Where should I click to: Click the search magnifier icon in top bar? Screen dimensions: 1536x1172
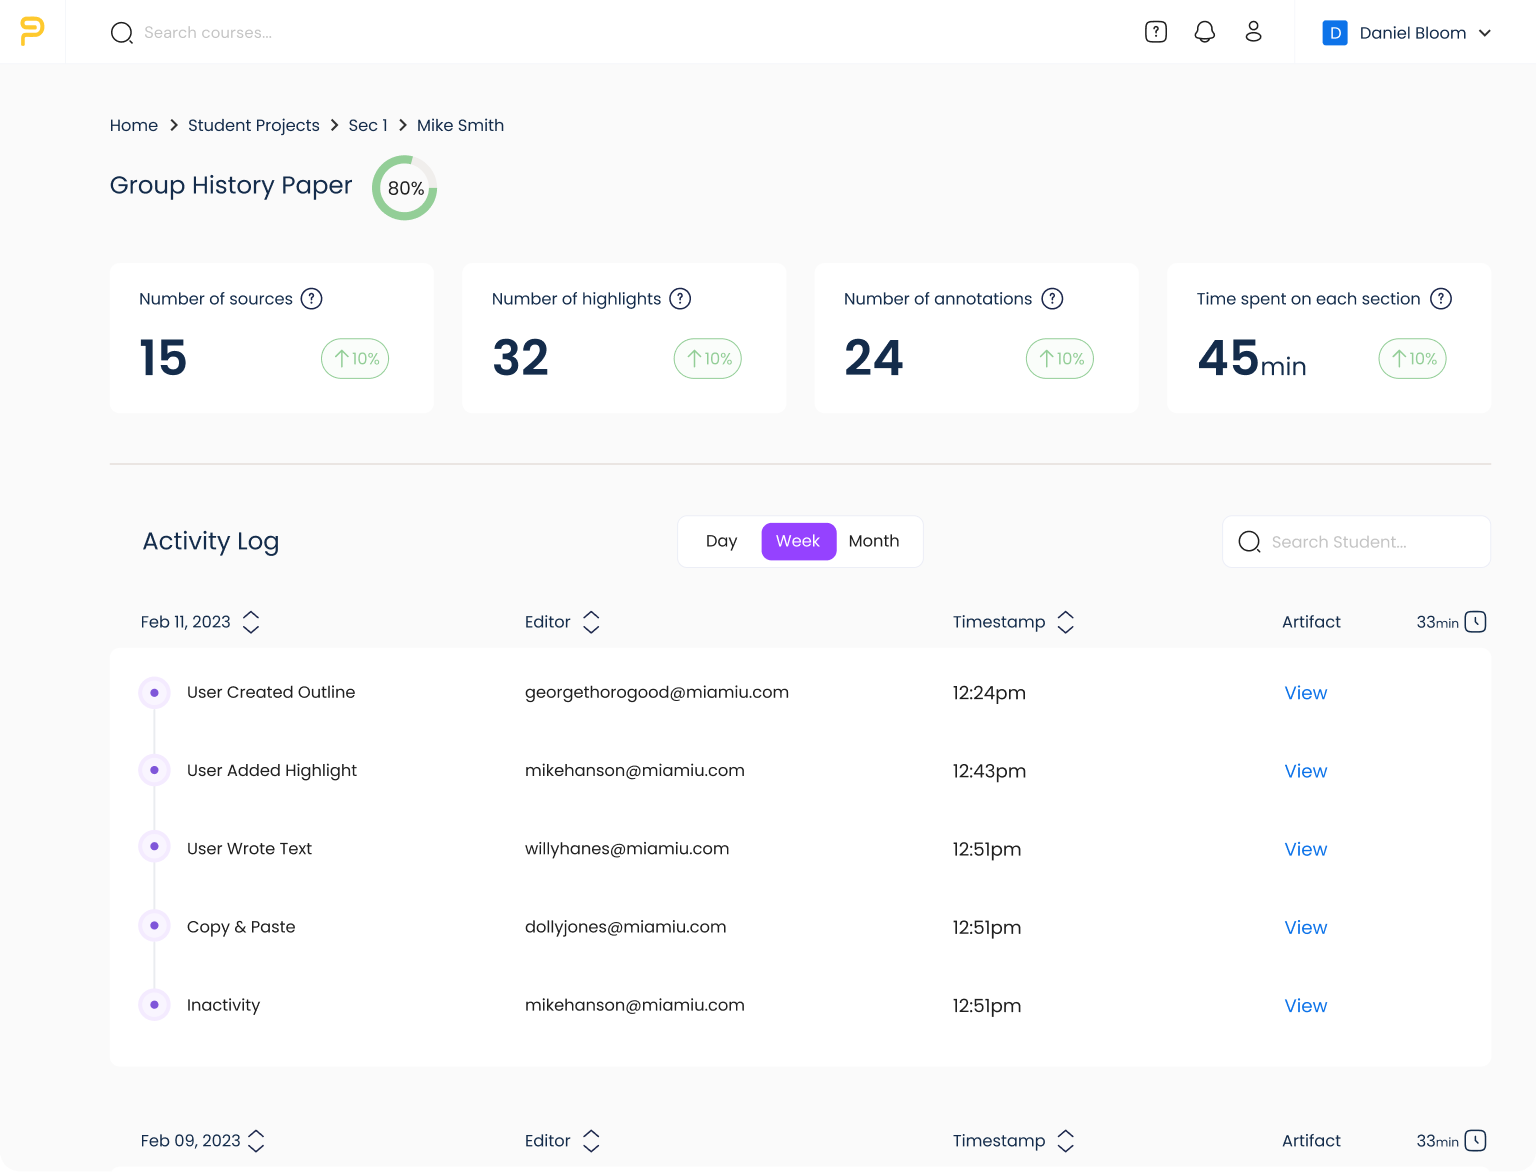coord(122,33)
